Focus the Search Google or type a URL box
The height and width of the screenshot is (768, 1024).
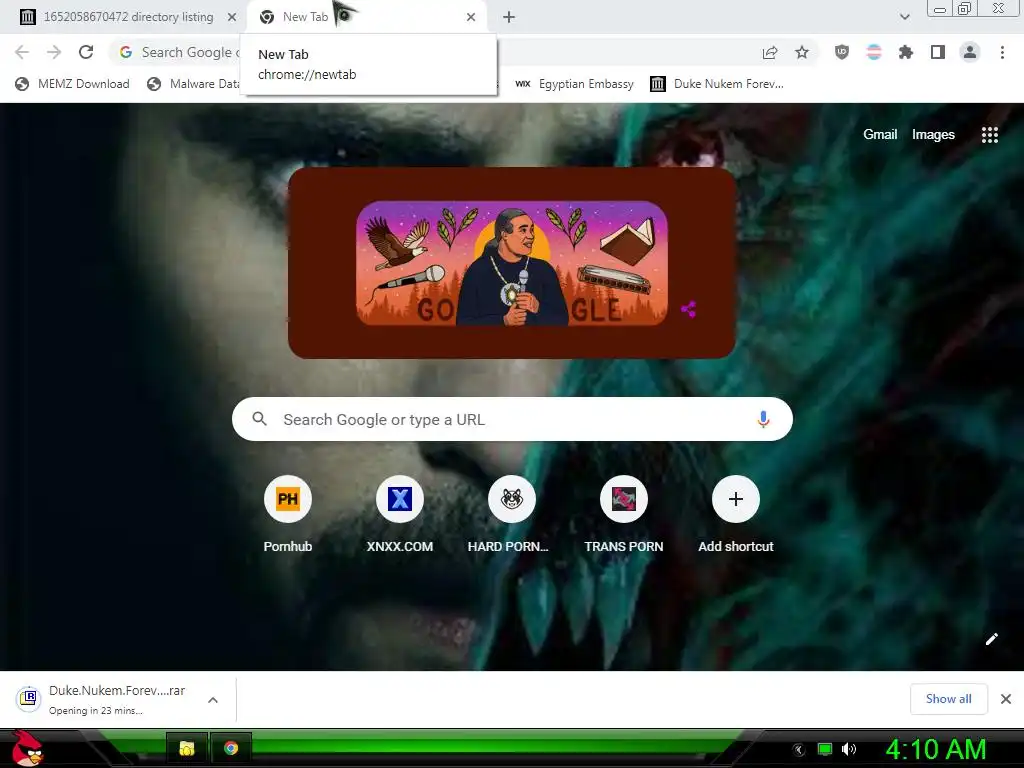tap(512, 419)
